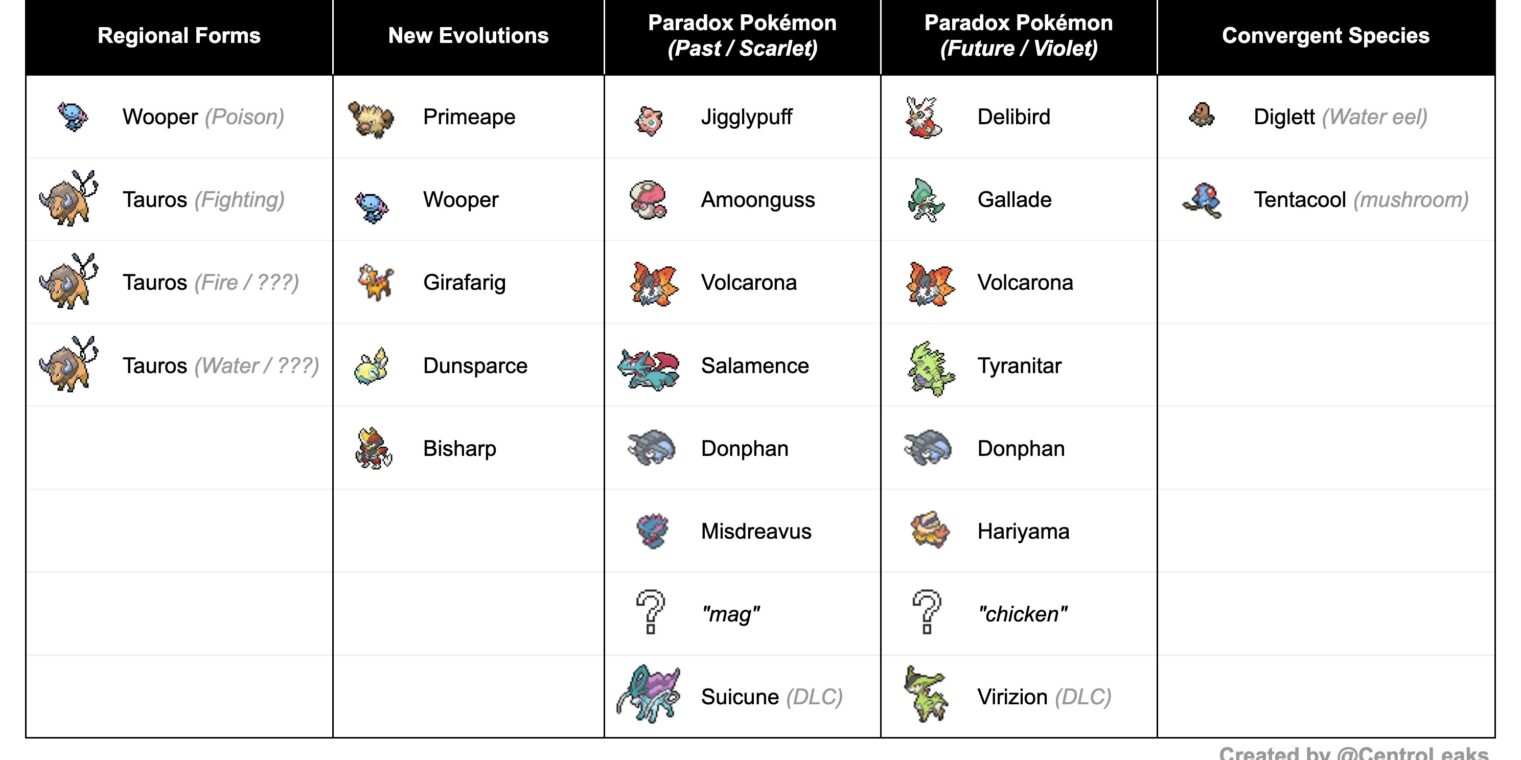Image resolution: width=1521 pixels, height=760 pixels.
Task: Click the Virizion sprite icon
Action: tap(925, 695)
